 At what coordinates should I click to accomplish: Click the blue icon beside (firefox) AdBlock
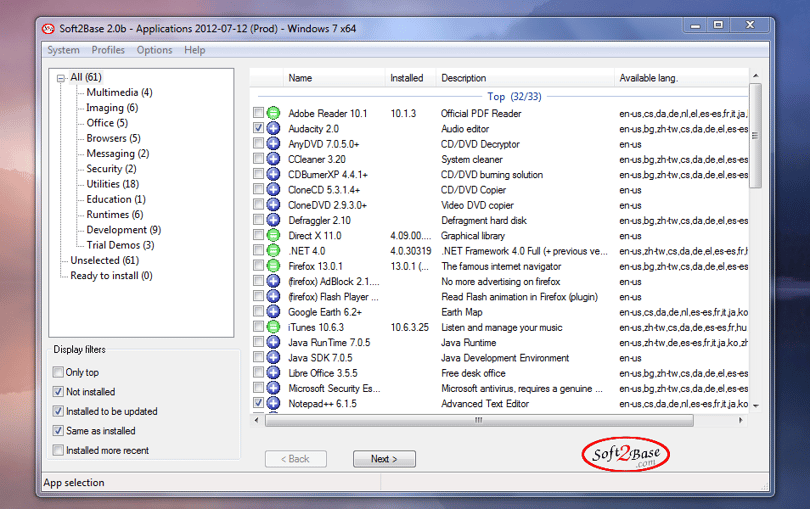(273, 281)
